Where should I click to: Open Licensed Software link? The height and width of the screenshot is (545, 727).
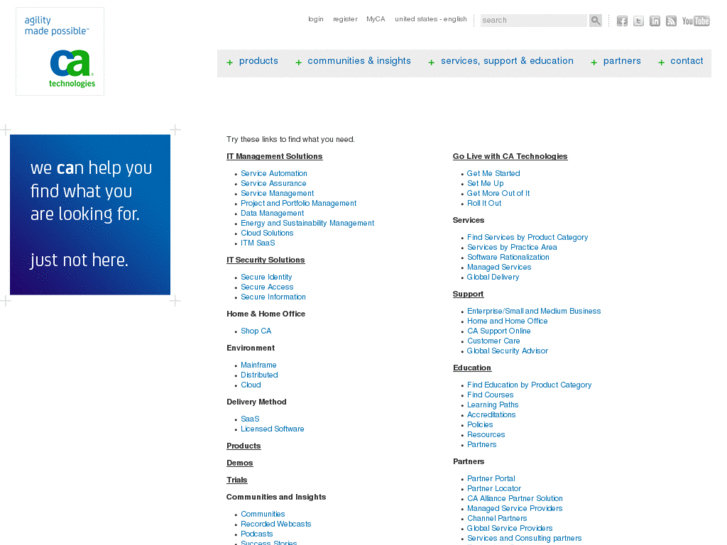272,429
